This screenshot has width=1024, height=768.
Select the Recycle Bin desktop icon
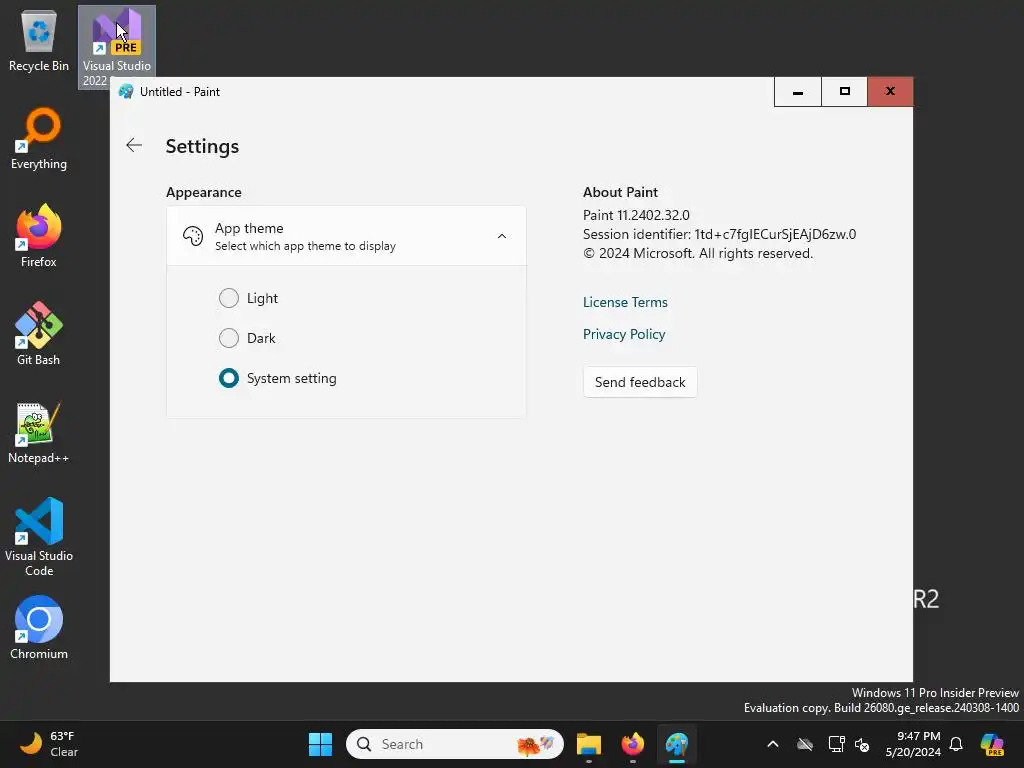[39, 40]
